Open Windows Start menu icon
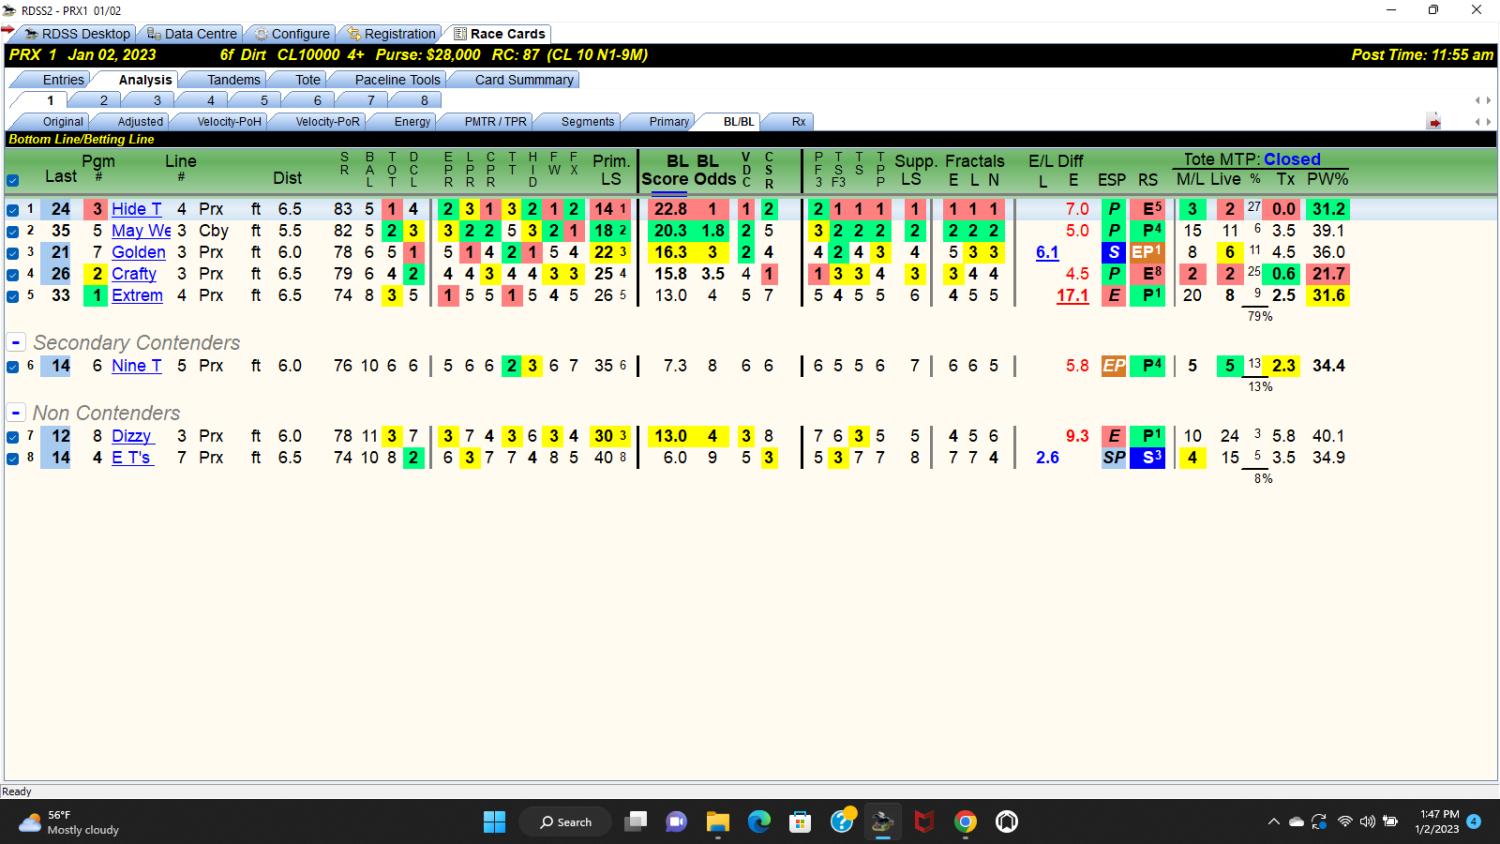Viewport: 1500px width, 844px height. pyautogui.click(x=494, y=822)
